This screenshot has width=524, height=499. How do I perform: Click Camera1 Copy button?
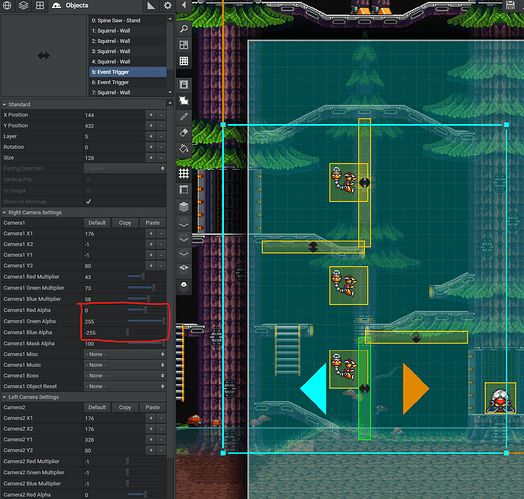[125, 223]
